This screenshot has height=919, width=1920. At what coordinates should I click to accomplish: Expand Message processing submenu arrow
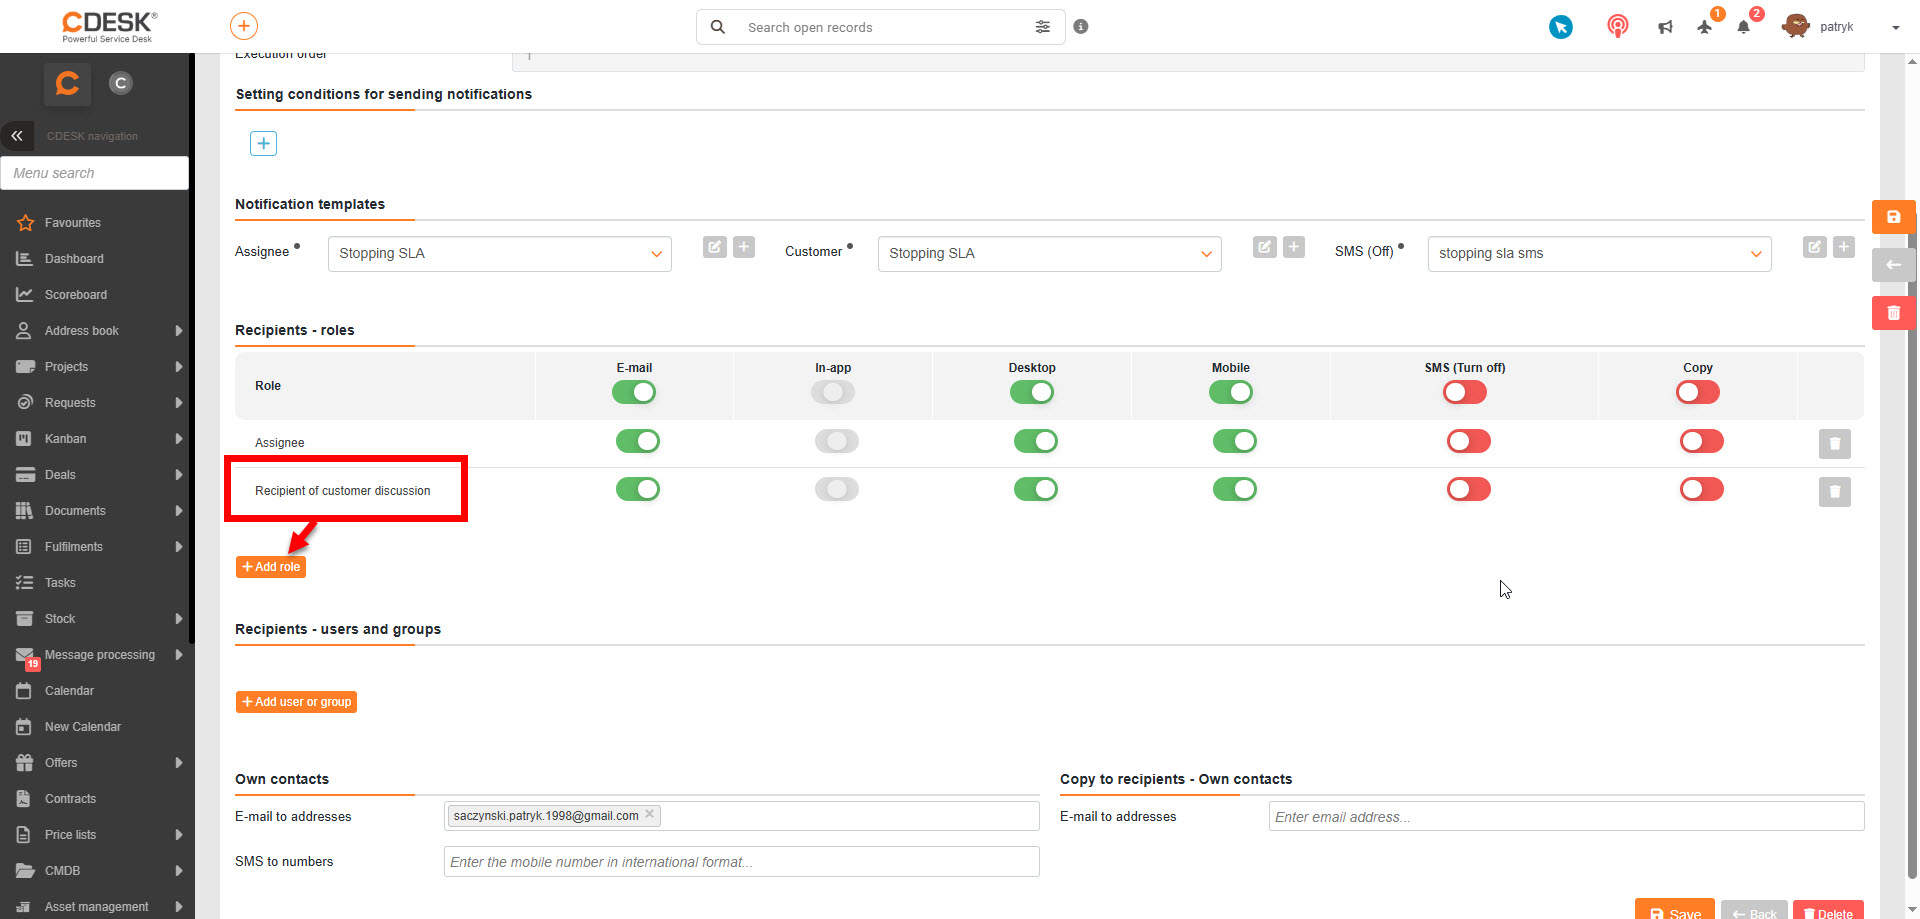[179, 655]
